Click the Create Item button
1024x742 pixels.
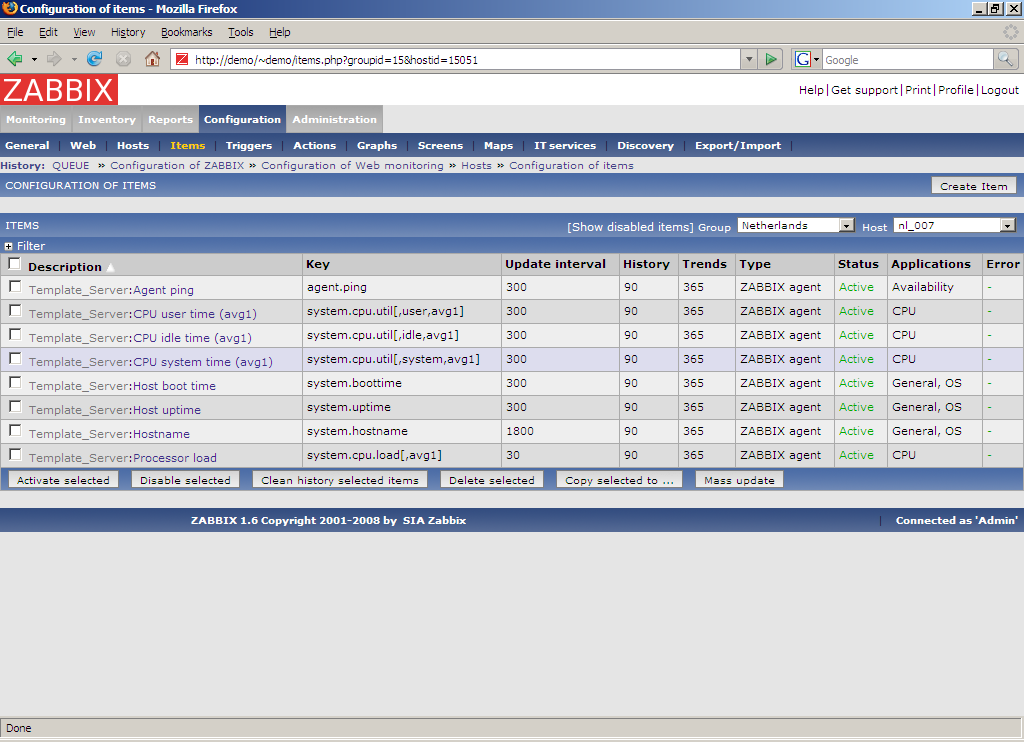(974, 186)
